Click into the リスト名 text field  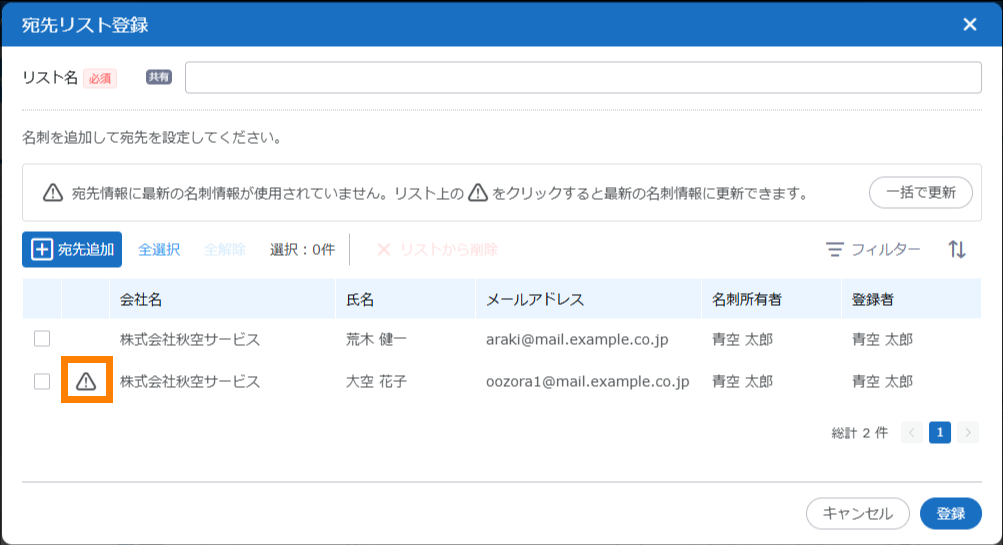point(582,77)
